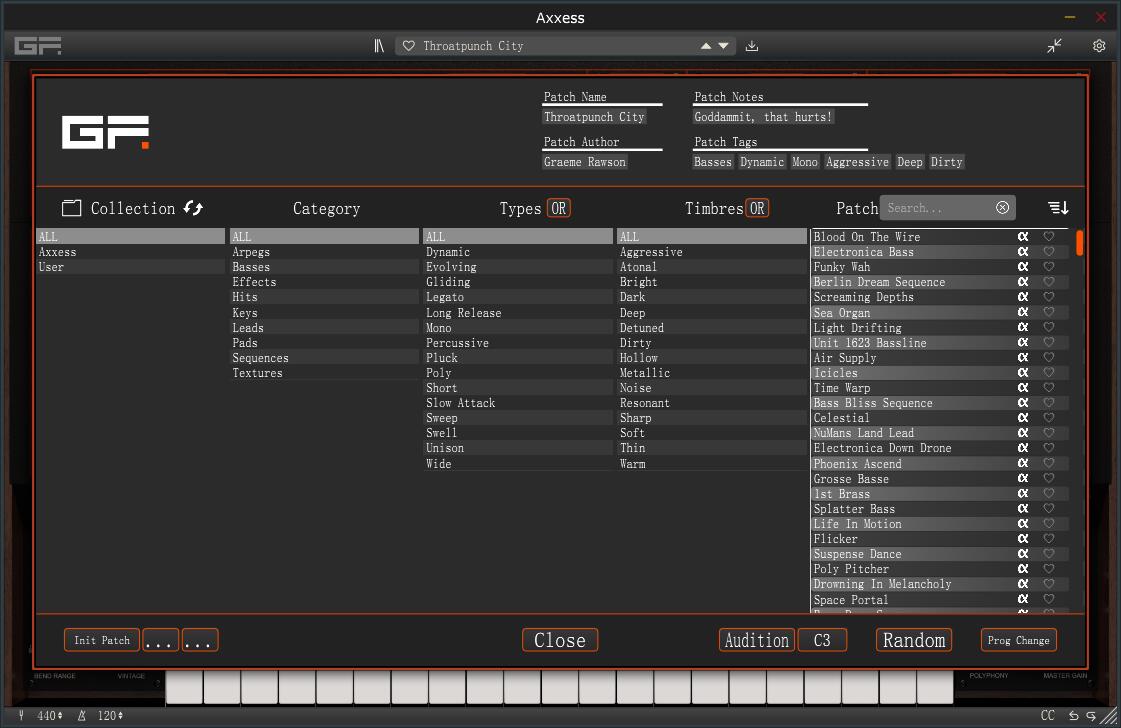Close the patch browser

(560, 640)
